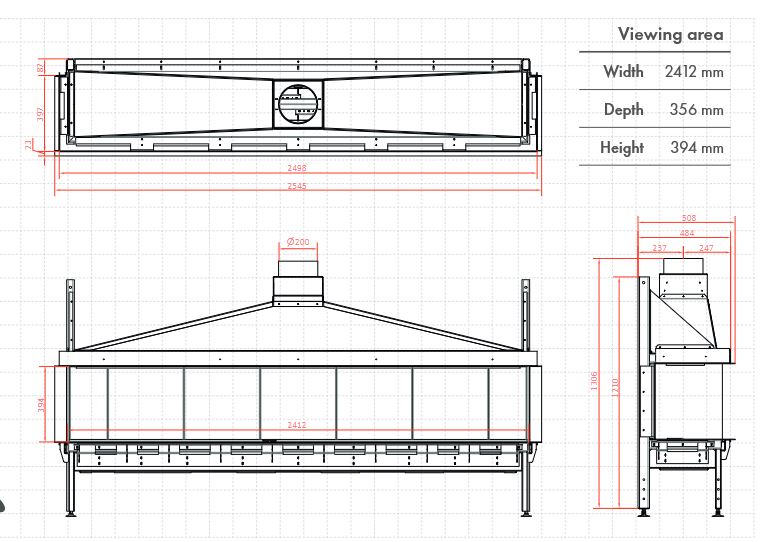The image size is (783, 542).
Task: Click the 397 depth dimension in top view
Action: coord(42,113)
